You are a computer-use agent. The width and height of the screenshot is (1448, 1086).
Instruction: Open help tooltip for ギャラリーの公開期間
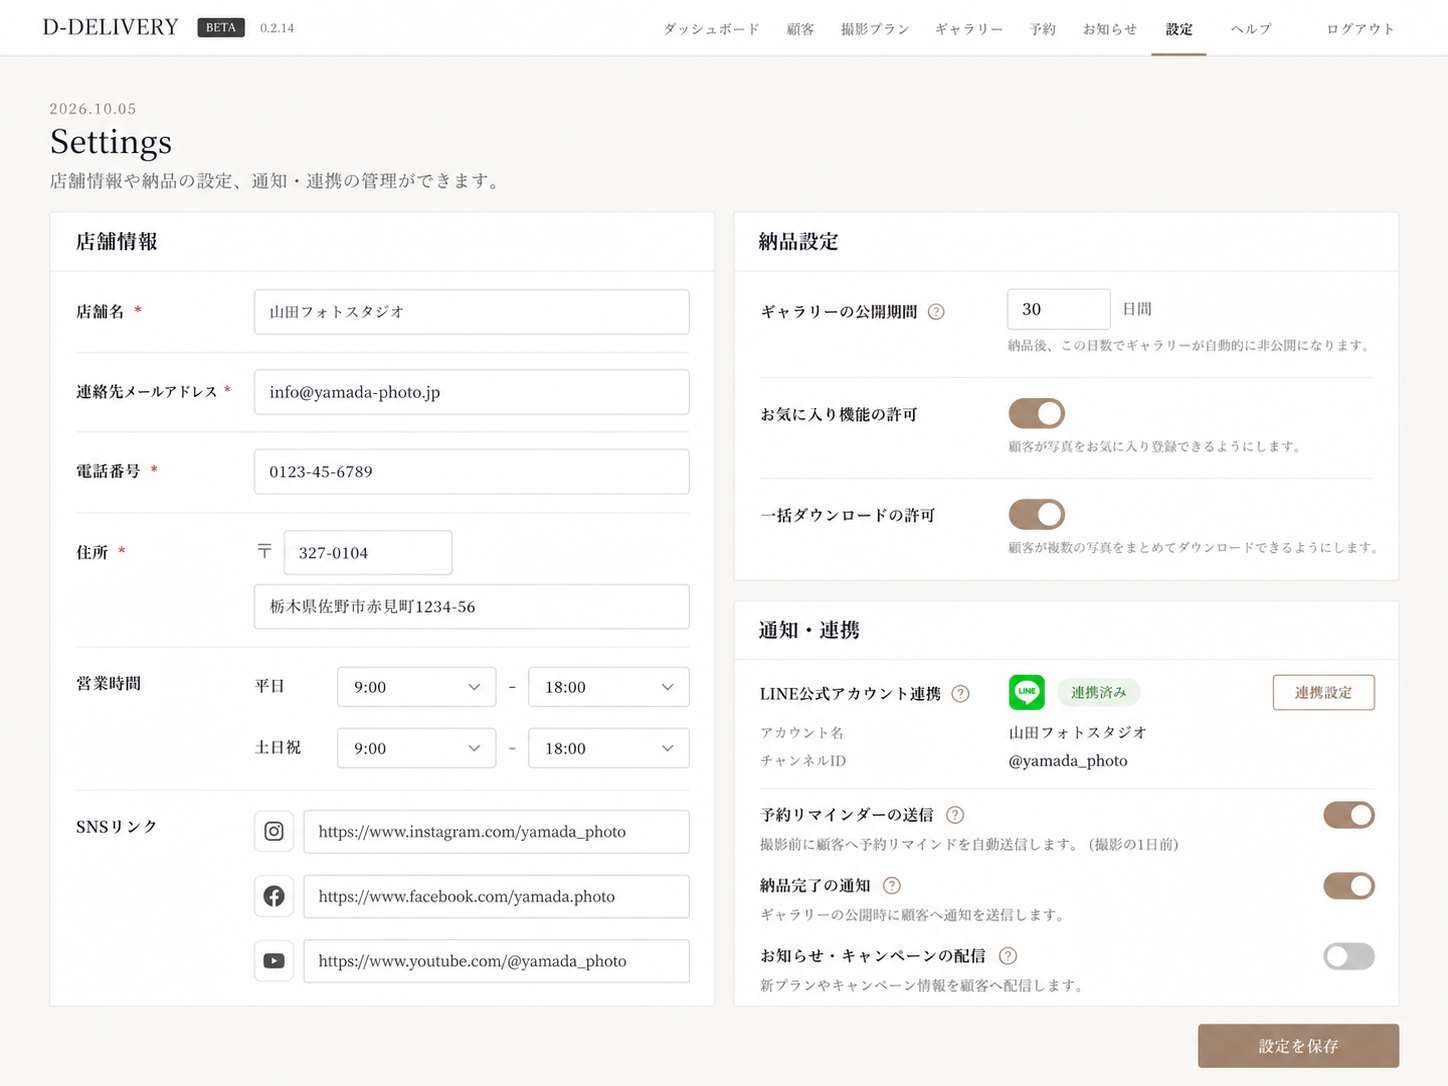pyautogui.click(x=936, y=312)
